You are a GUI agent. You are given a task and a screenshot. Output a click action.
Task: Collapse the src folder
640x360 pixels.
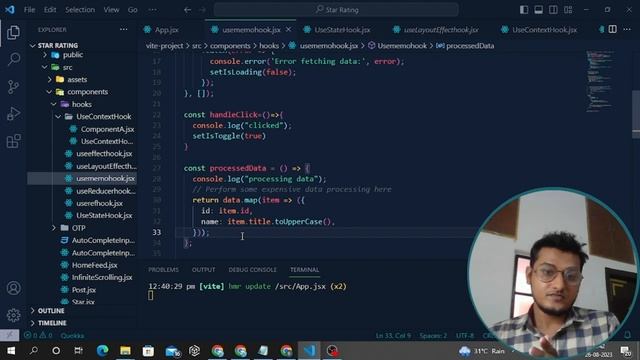[x=67, y=67]
